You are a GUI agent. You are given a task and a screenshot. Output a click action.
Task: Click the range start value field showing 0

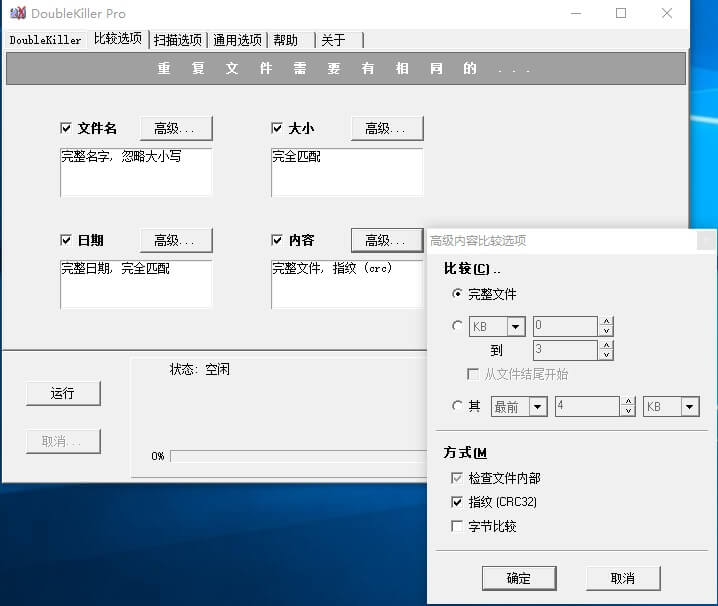coord(565,327)
